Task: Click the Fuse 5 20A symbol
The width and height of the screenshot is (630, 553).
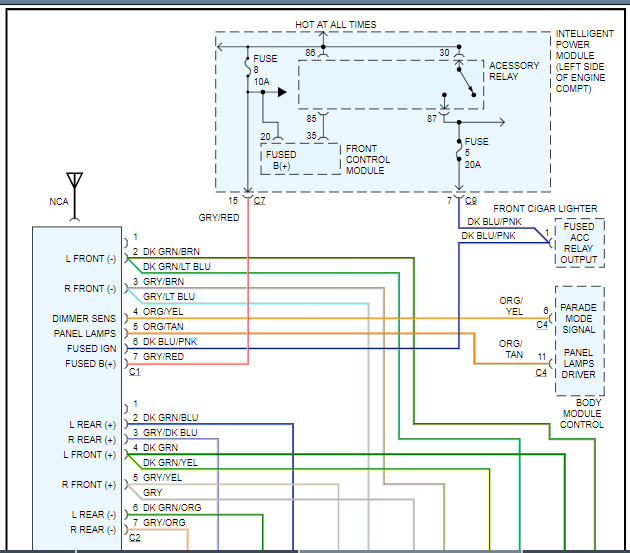Action: [x=459, y=148]
